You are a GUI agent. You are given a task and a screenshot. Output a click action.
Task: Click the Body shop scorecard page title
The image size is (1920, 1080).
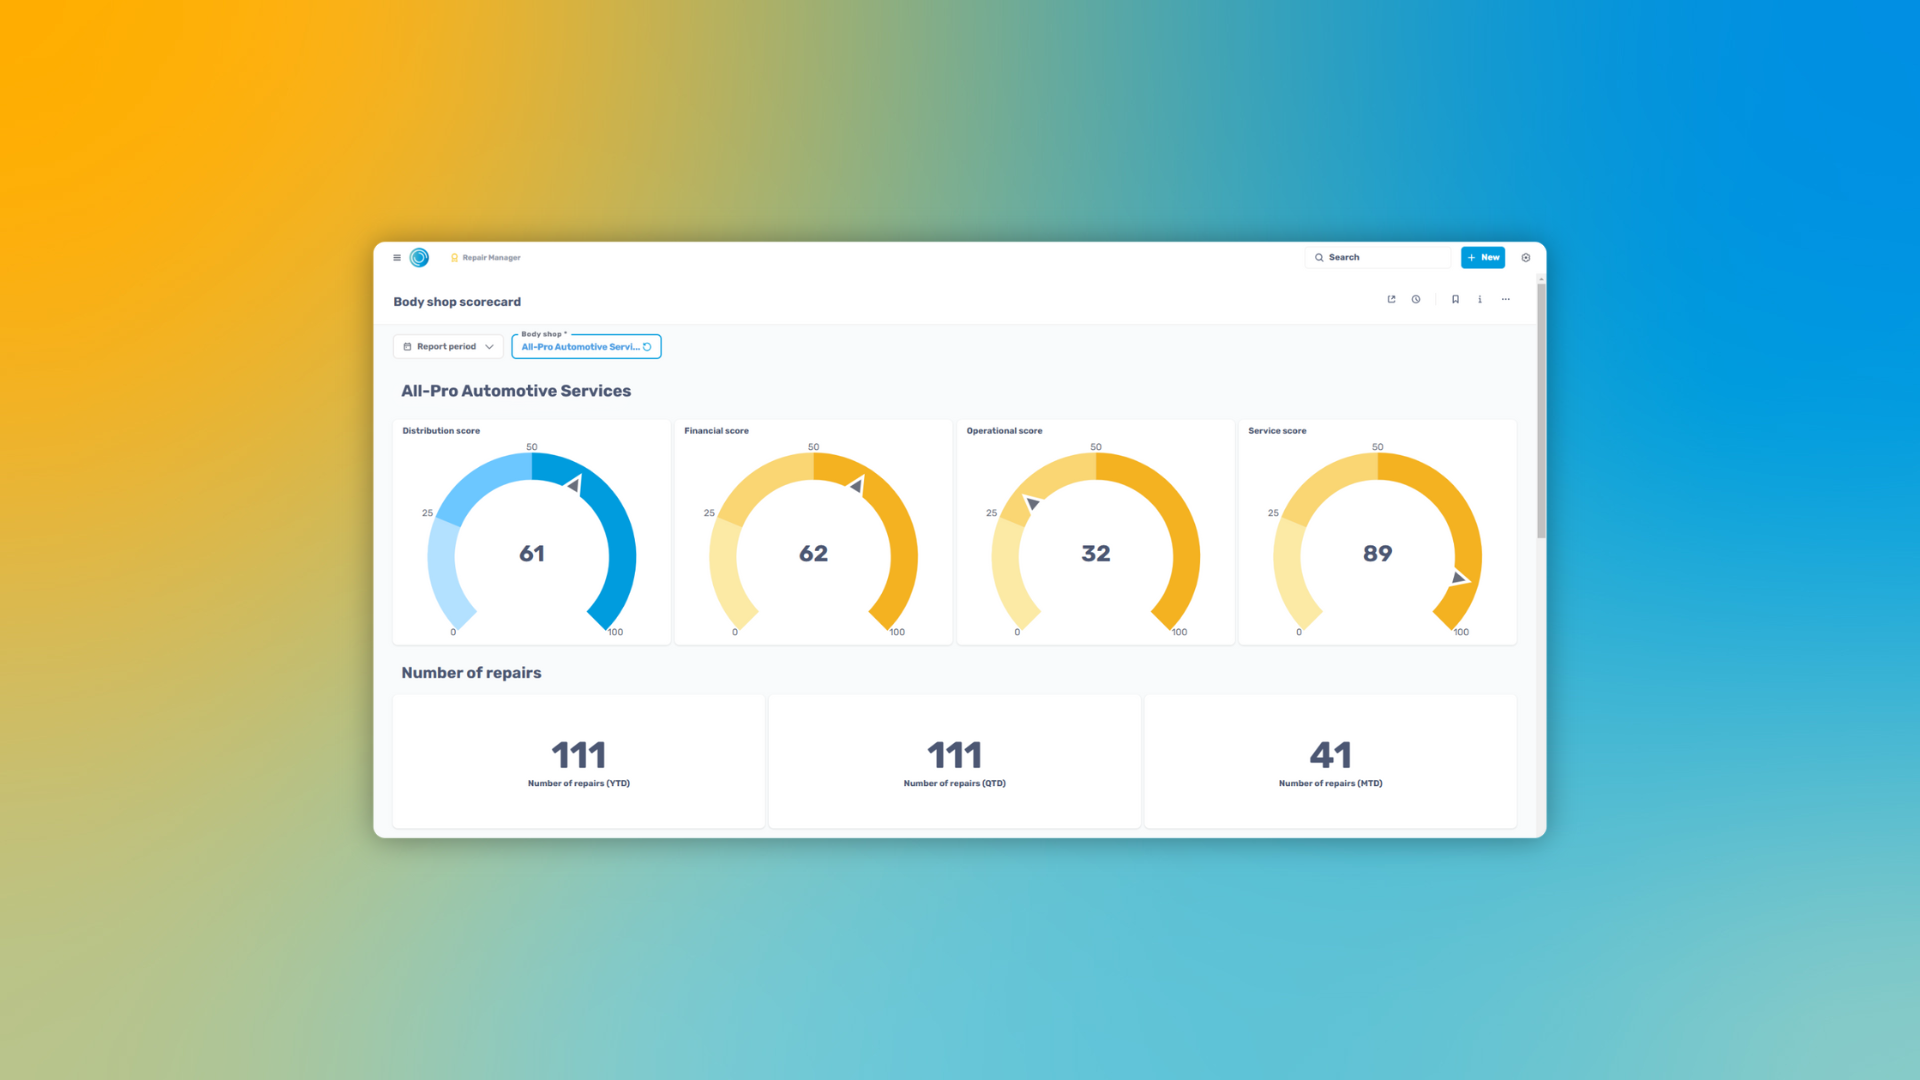(x=457, y=302)
